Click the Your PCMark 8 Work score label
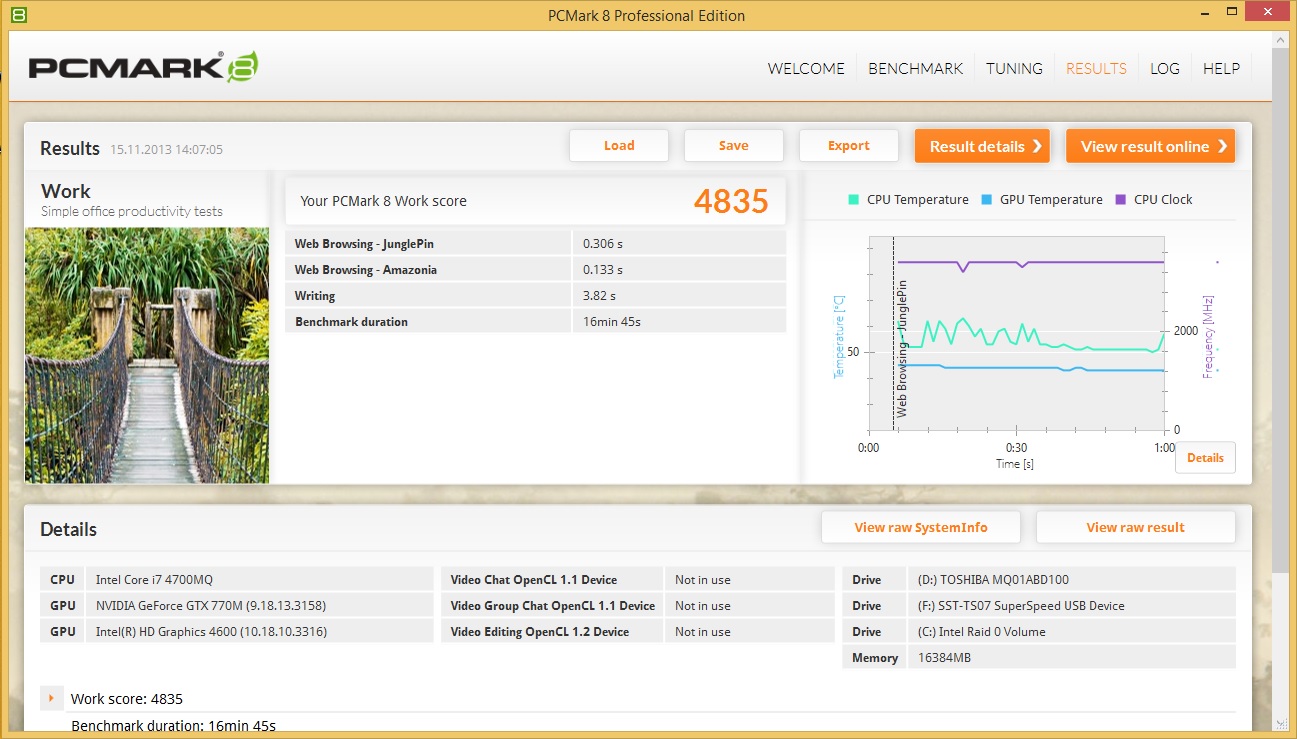Image resolution: width=1297 pixels, height=739 pixels. 383,201
